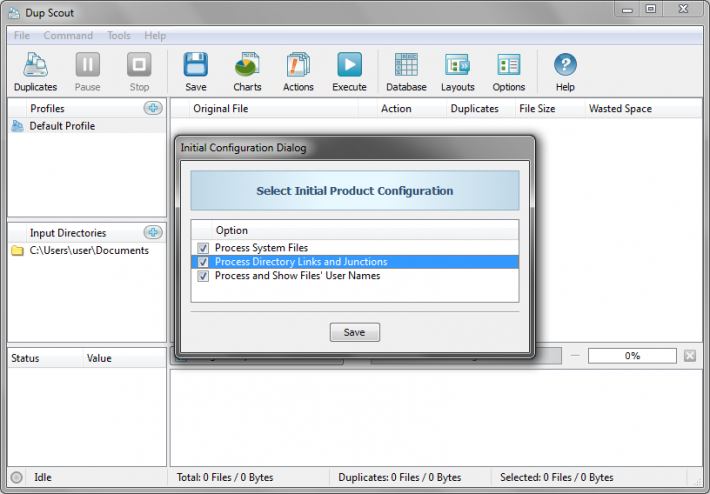Select the 'Process System Files' row text
The width and height of the screenshot is (710, 494).
pyautogui.click(x=261, y=248)
